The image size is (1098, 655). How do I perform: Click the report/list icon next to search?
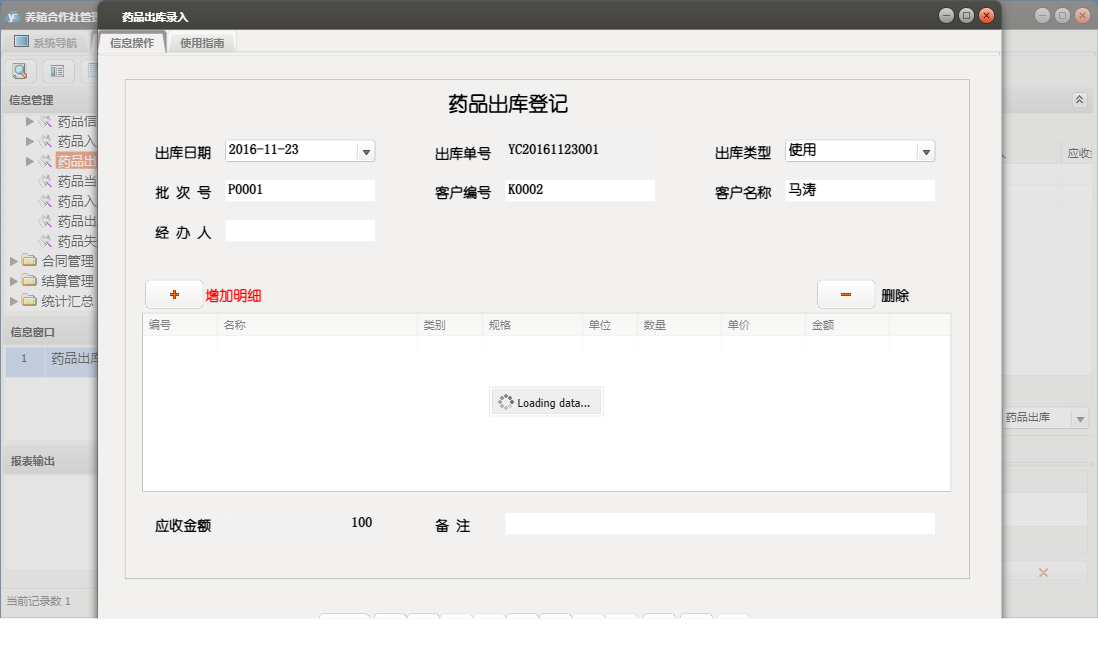[x=57, y=71]
